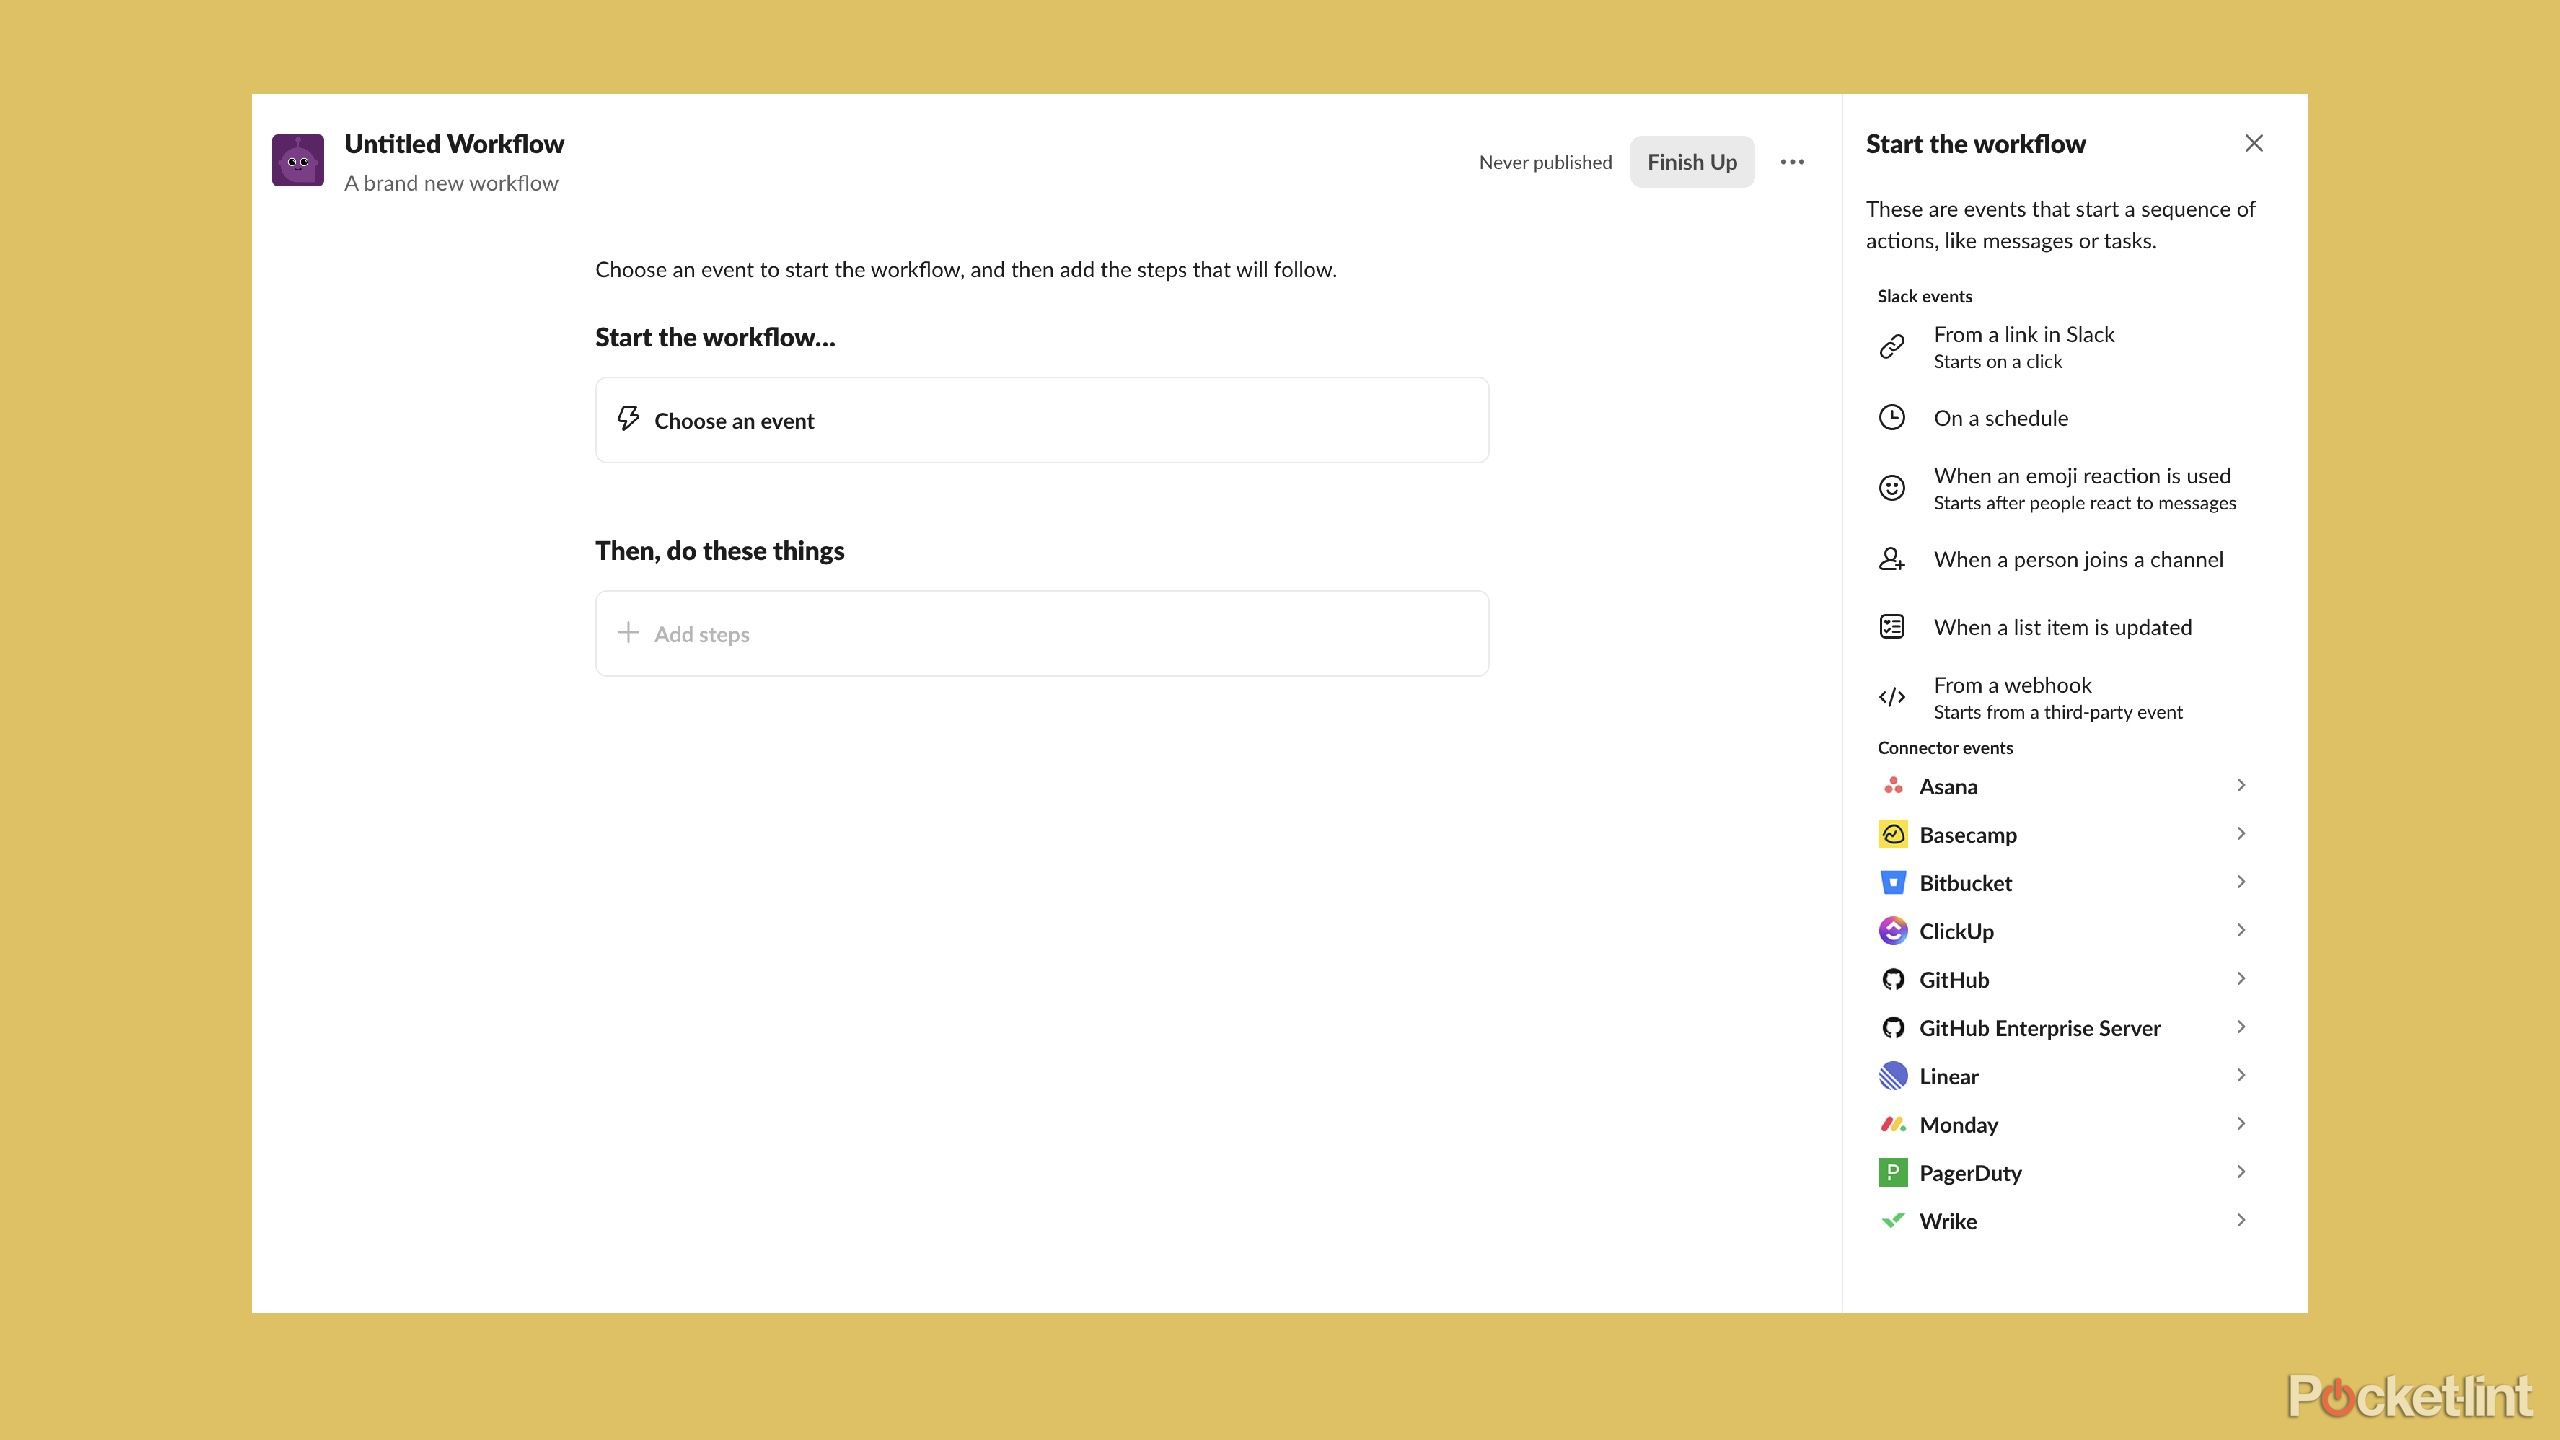Image resolution: width=2560 pixels, height=1440 pixels.
Task: Click the webhook code brackets icon
Action: [1892, 697]
